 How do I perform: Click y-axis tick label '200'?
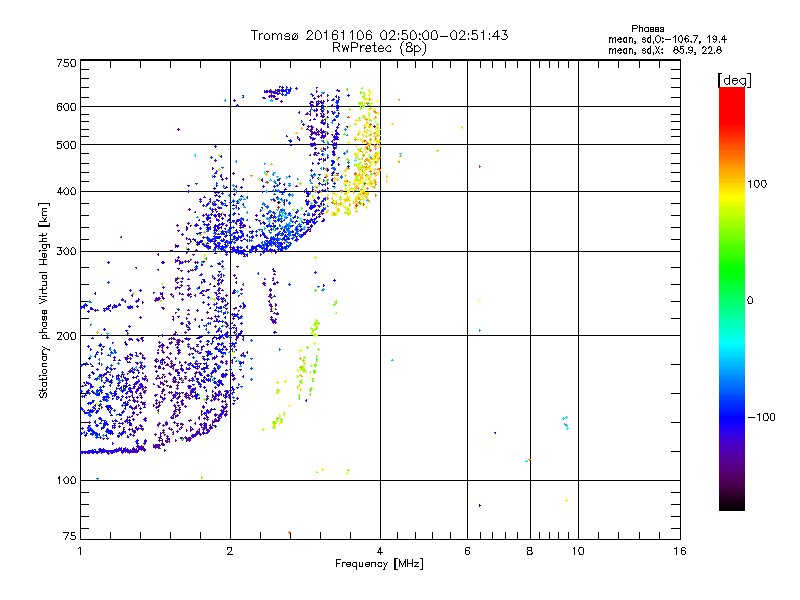(x=66, y=336)
